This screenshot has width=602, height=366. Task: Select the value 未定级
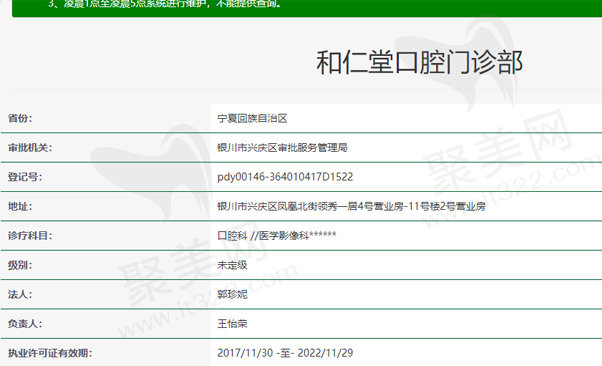click(232, 265)
